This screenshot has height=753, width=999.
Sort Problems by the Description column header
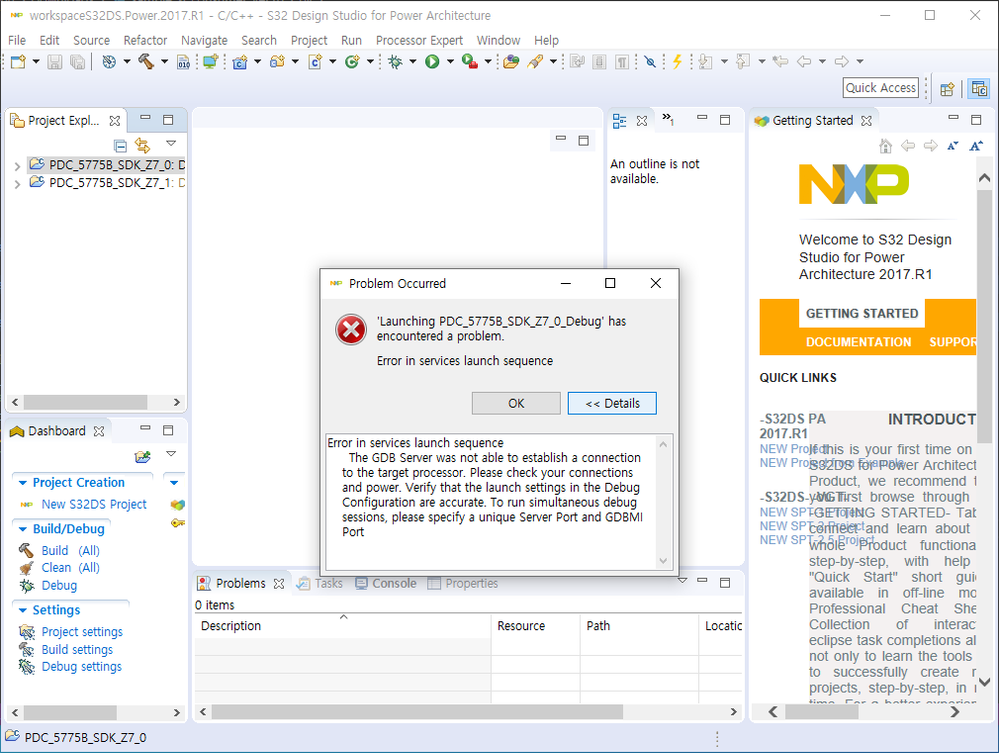(230, 625)
